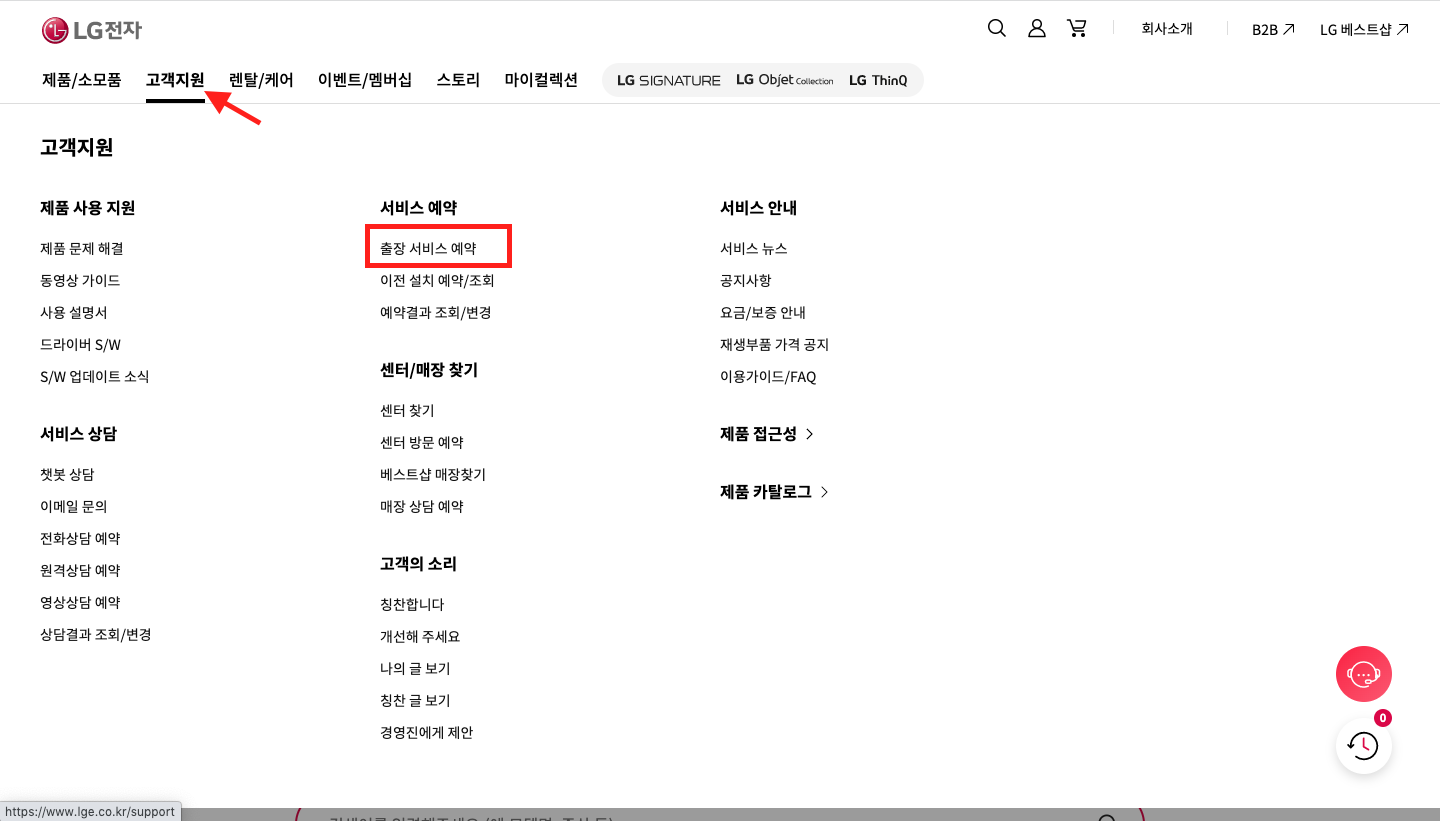Open 칭찬합니다 link
This screenshot has width=1440, height=821.
412,604
